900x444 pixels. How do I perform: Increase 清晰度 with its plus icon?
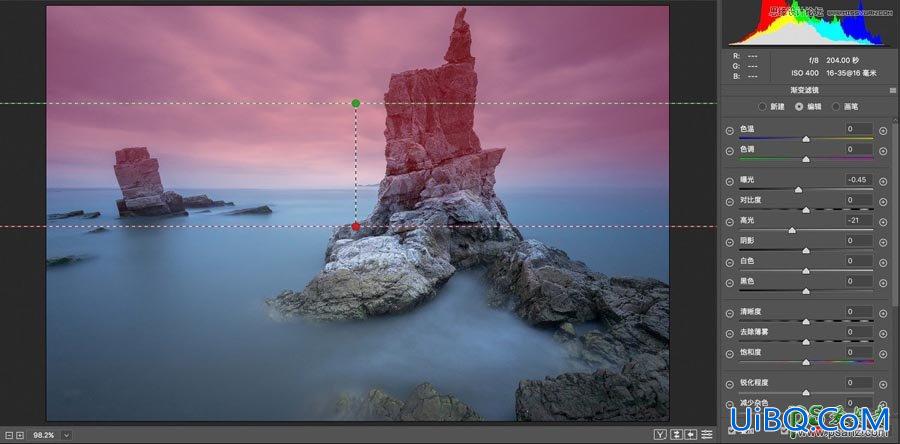click(883, 313)
